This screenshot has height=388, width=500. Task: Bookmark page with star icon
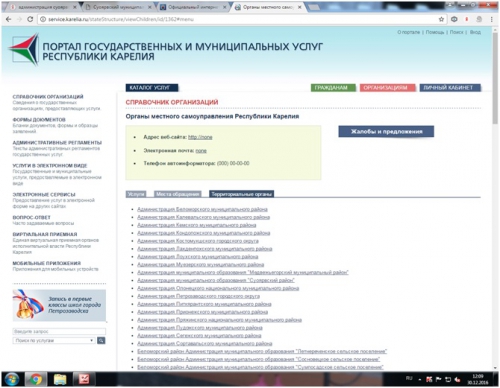coord(441,19)
